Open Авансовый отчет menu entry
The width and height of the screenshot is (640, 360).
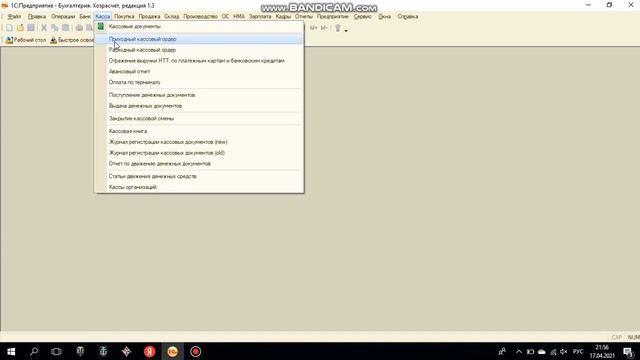[199, 71]
